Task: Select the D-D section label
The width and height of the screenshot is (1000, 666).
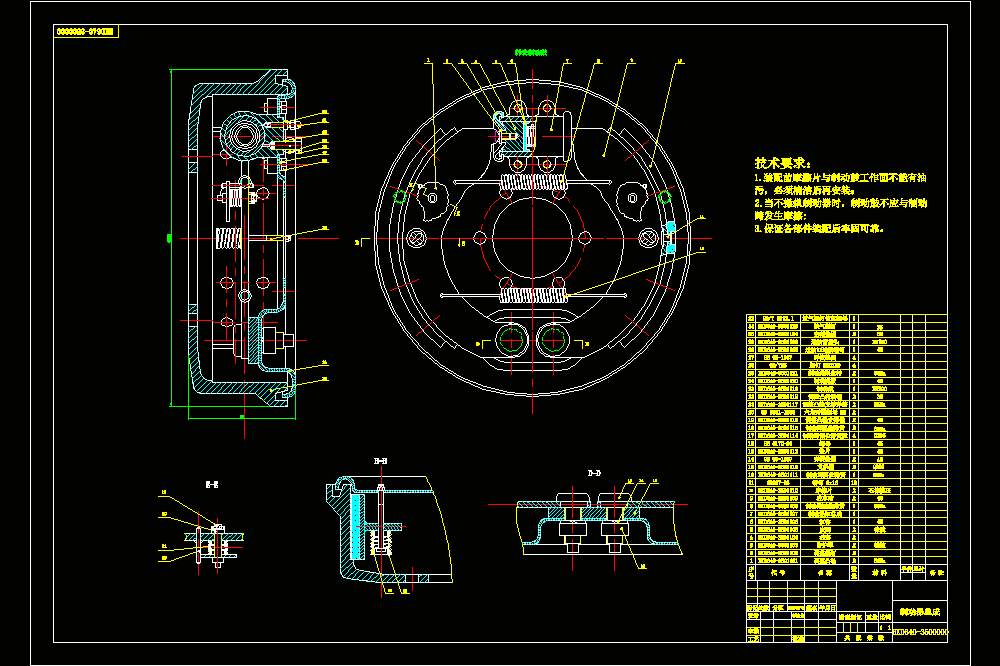Action: (594, 473)
